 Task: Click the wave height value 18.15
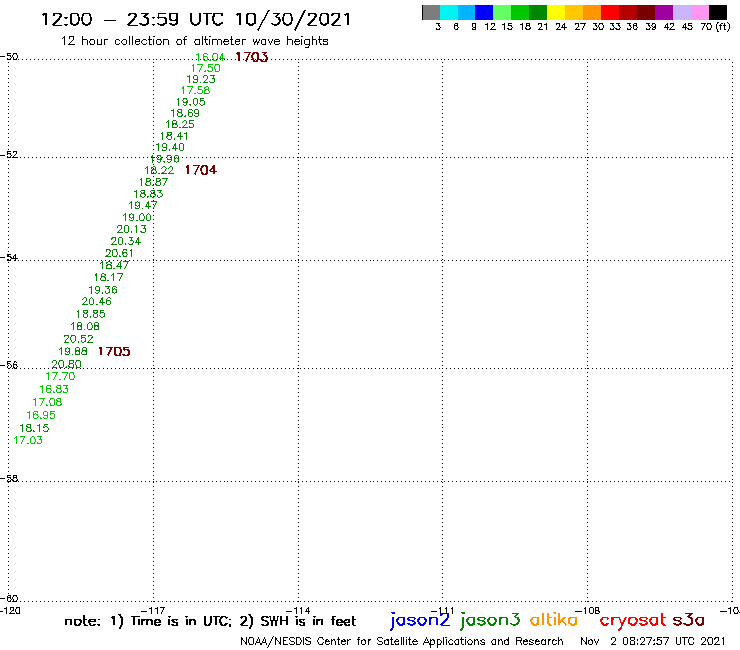point(34,428)
